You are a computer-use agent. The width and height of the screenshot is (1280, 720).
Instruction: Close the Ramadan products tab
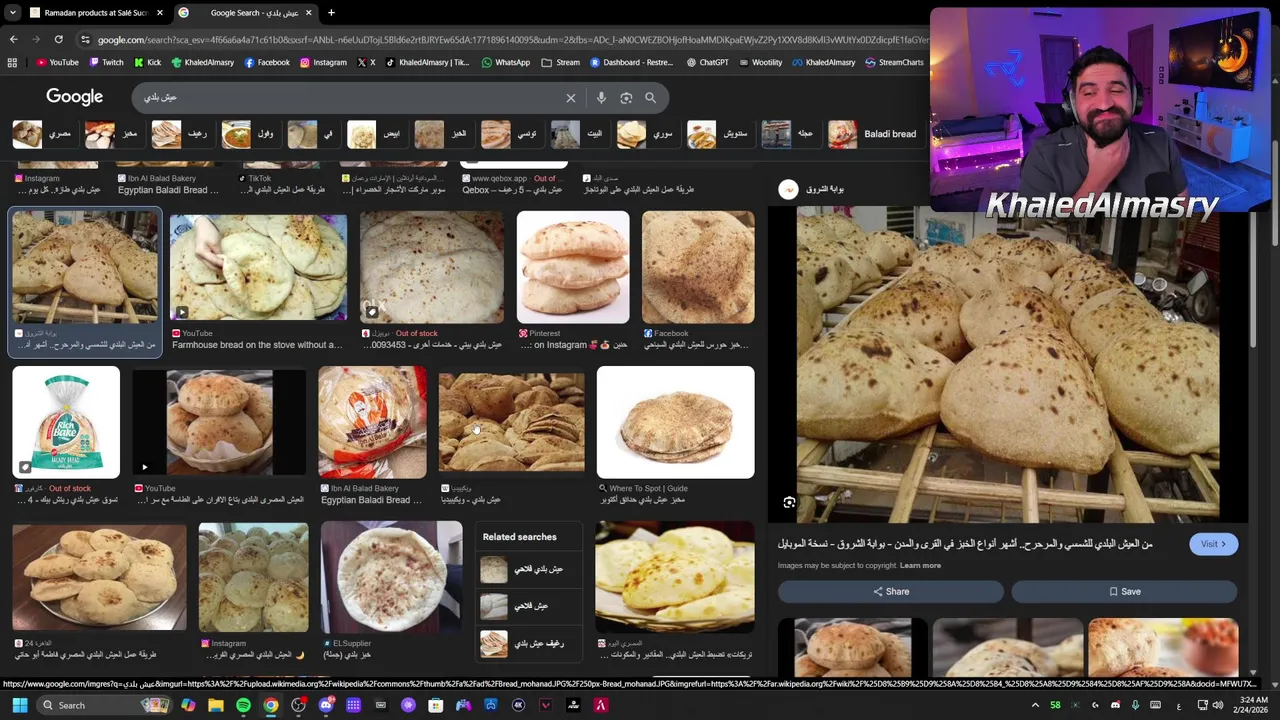pos(159,13)
